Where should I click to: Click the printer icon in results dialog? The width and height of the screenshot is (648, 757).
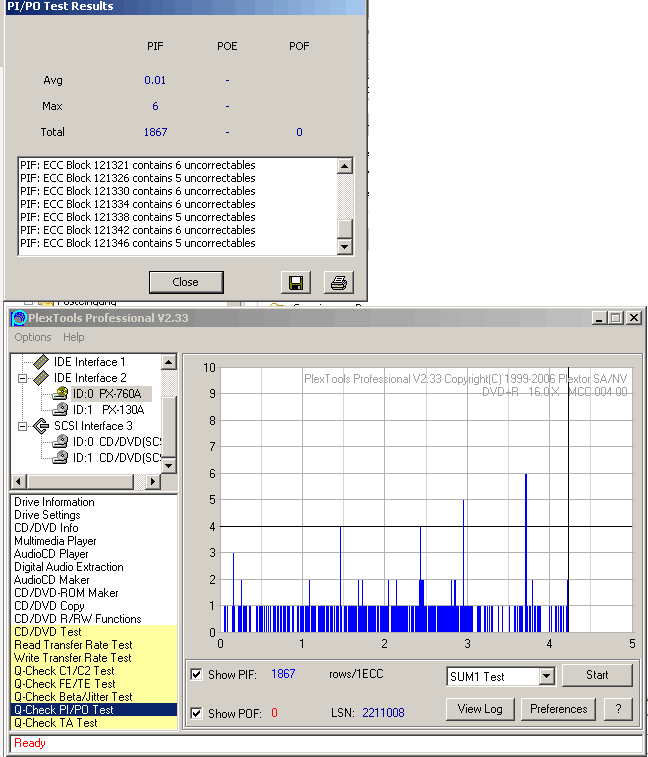pyautogui.click(x=339, y=282)
